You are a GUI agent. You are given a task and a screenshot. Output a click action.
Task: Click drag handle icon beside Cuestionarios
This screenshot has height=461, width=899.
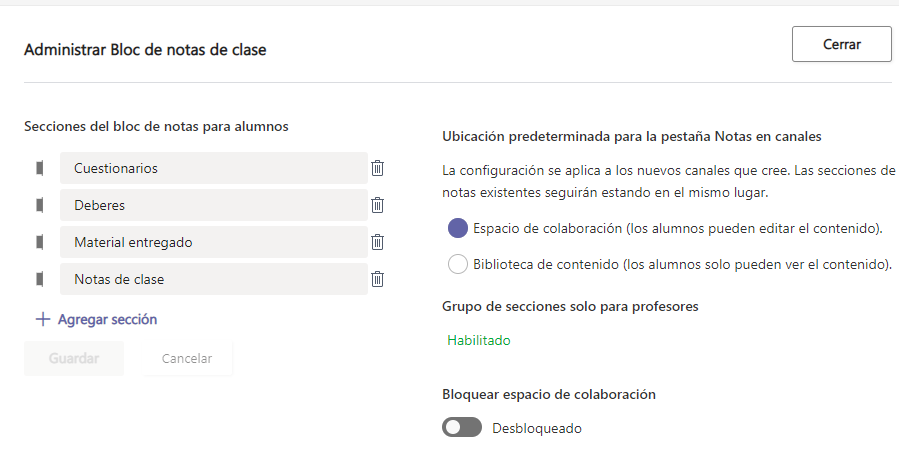click(x=40, y=168)
